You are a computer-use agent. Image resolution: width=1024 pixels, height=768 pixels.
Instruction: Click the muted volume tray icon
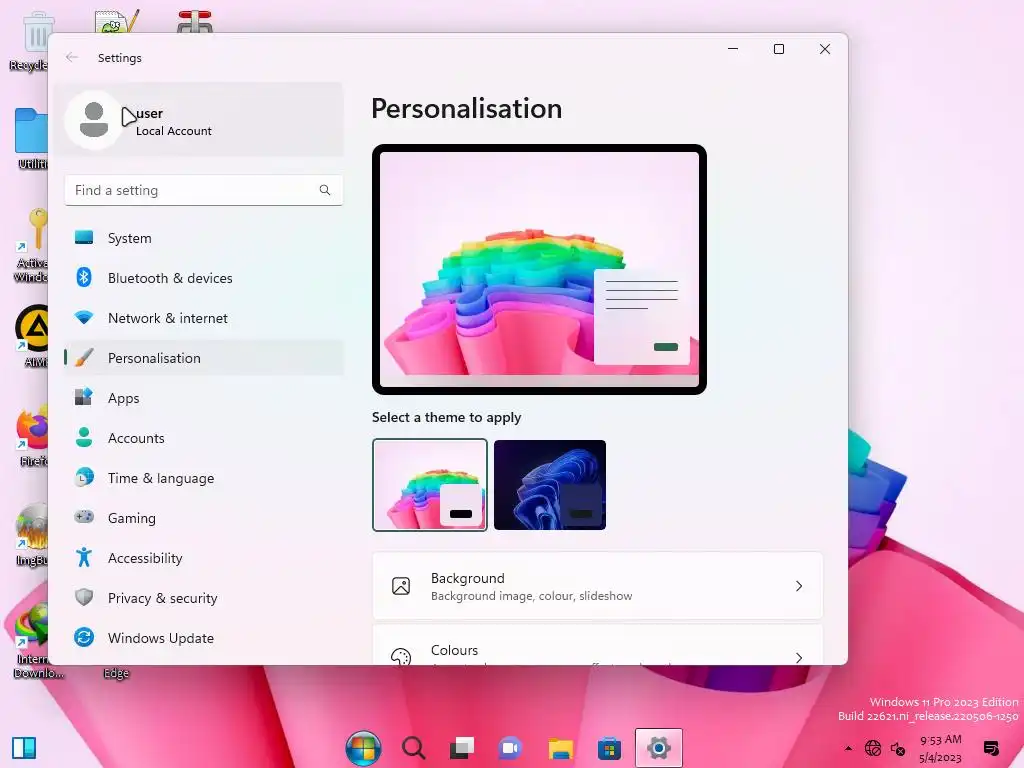(898, 748)
